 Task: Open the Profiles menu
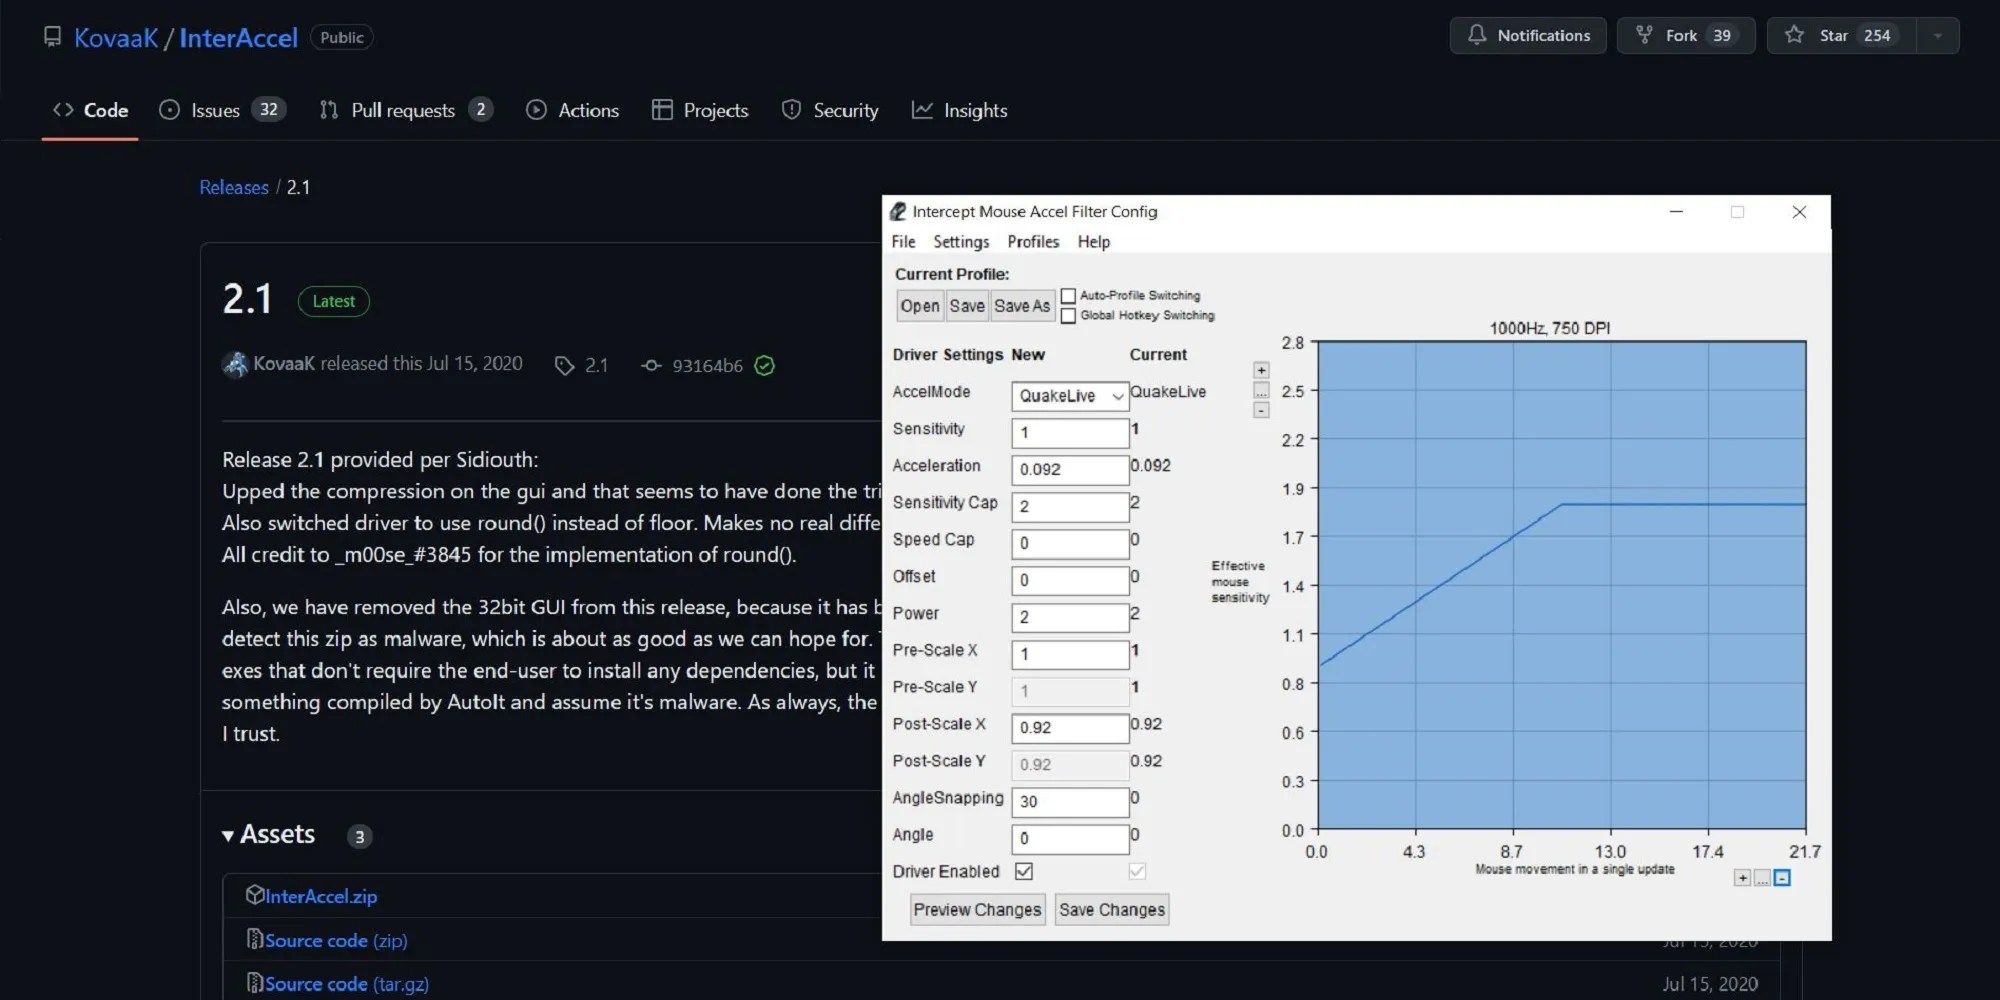(x=1033, y=242)
